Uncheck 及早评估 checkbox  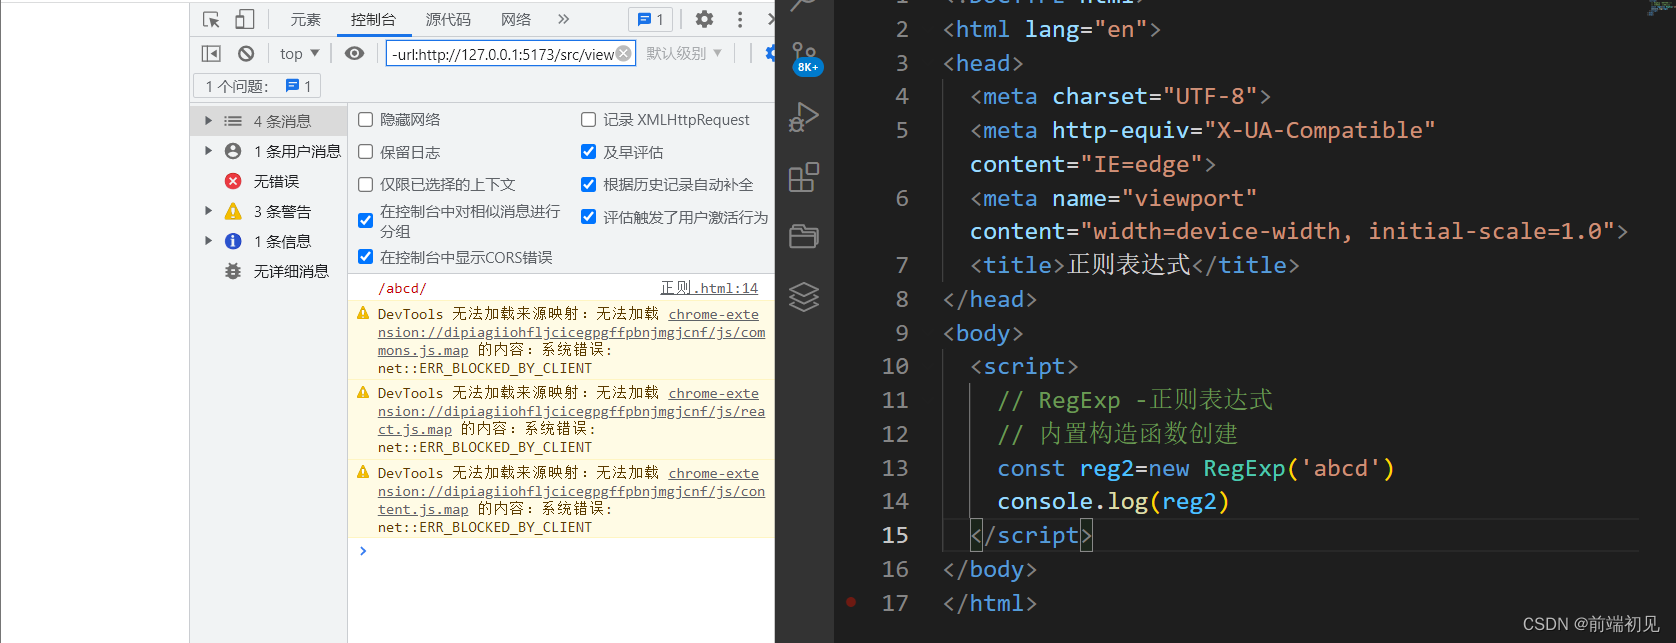589,152
